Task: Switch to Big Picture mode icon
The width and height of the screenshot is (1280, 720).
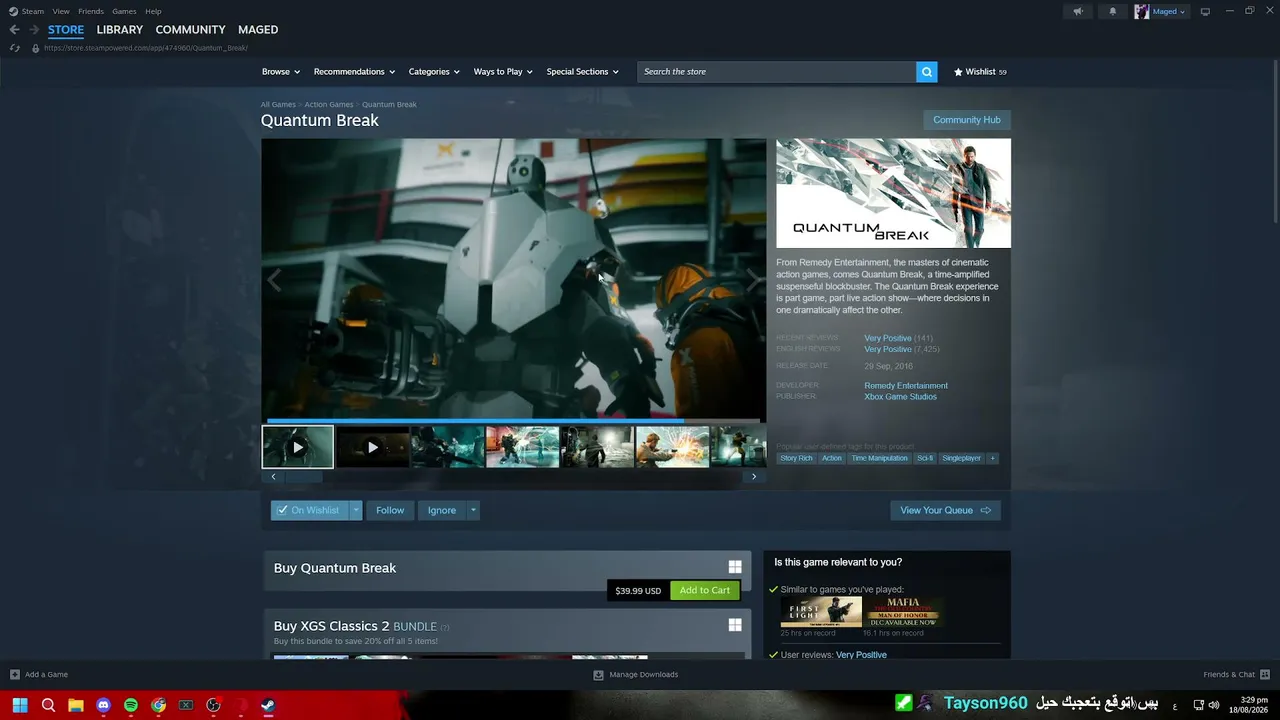Action: coord(1205,12)
